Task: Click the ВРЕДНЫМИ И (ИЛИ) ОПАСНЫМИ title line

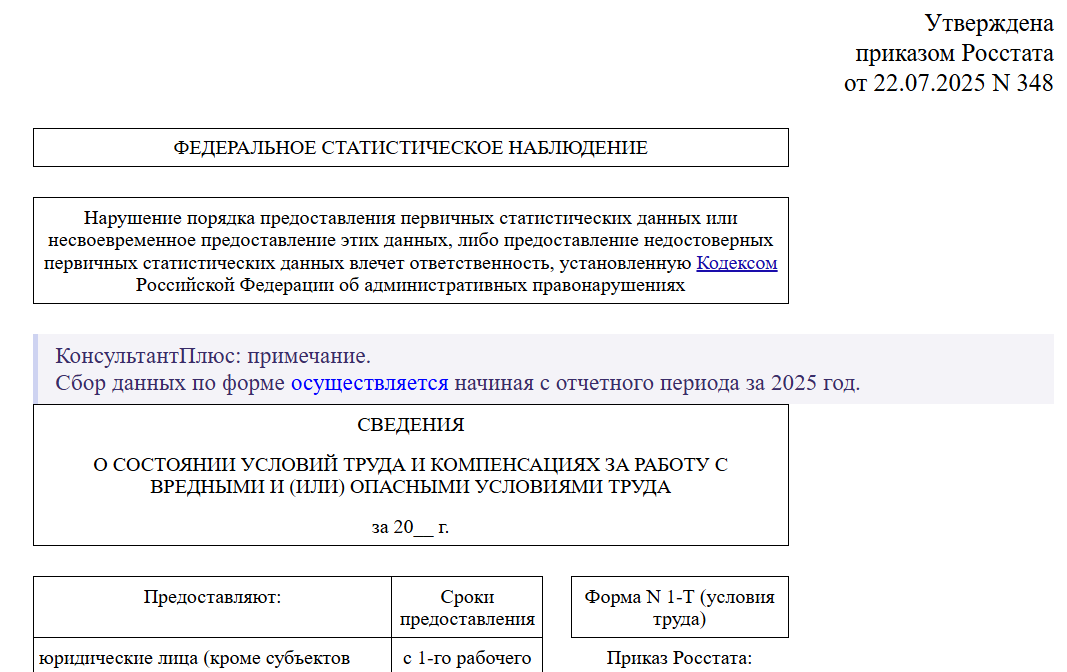Action: pos(410,487)
